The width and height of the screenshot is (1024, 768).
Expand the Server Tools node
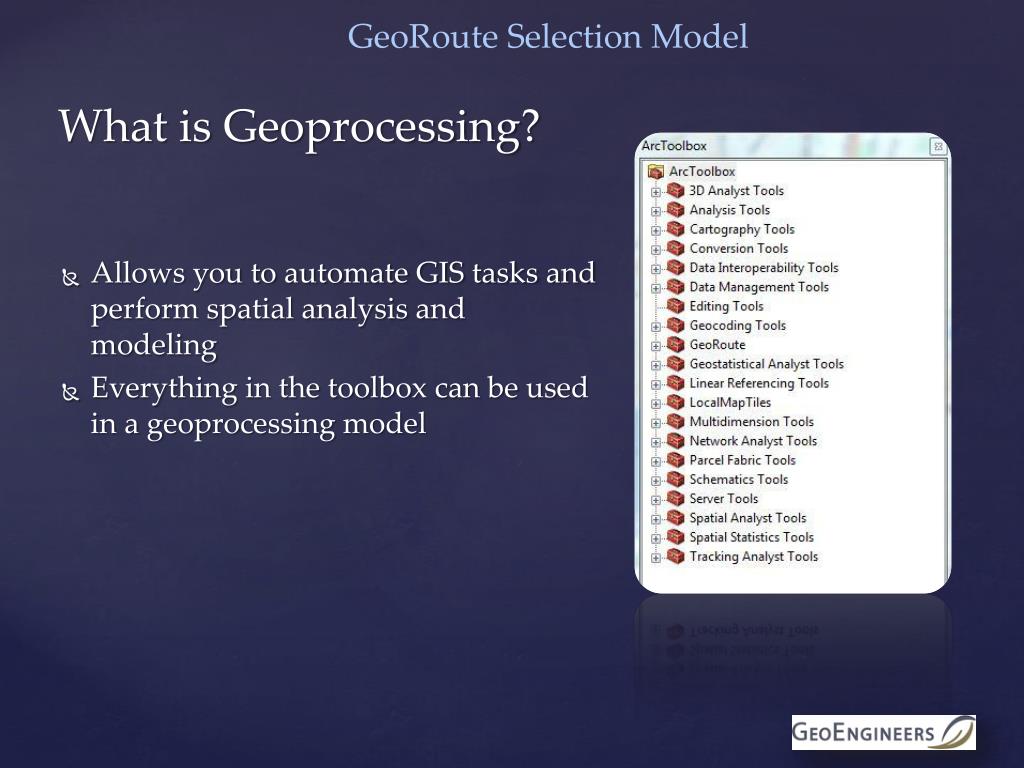[x=656, y=501]
